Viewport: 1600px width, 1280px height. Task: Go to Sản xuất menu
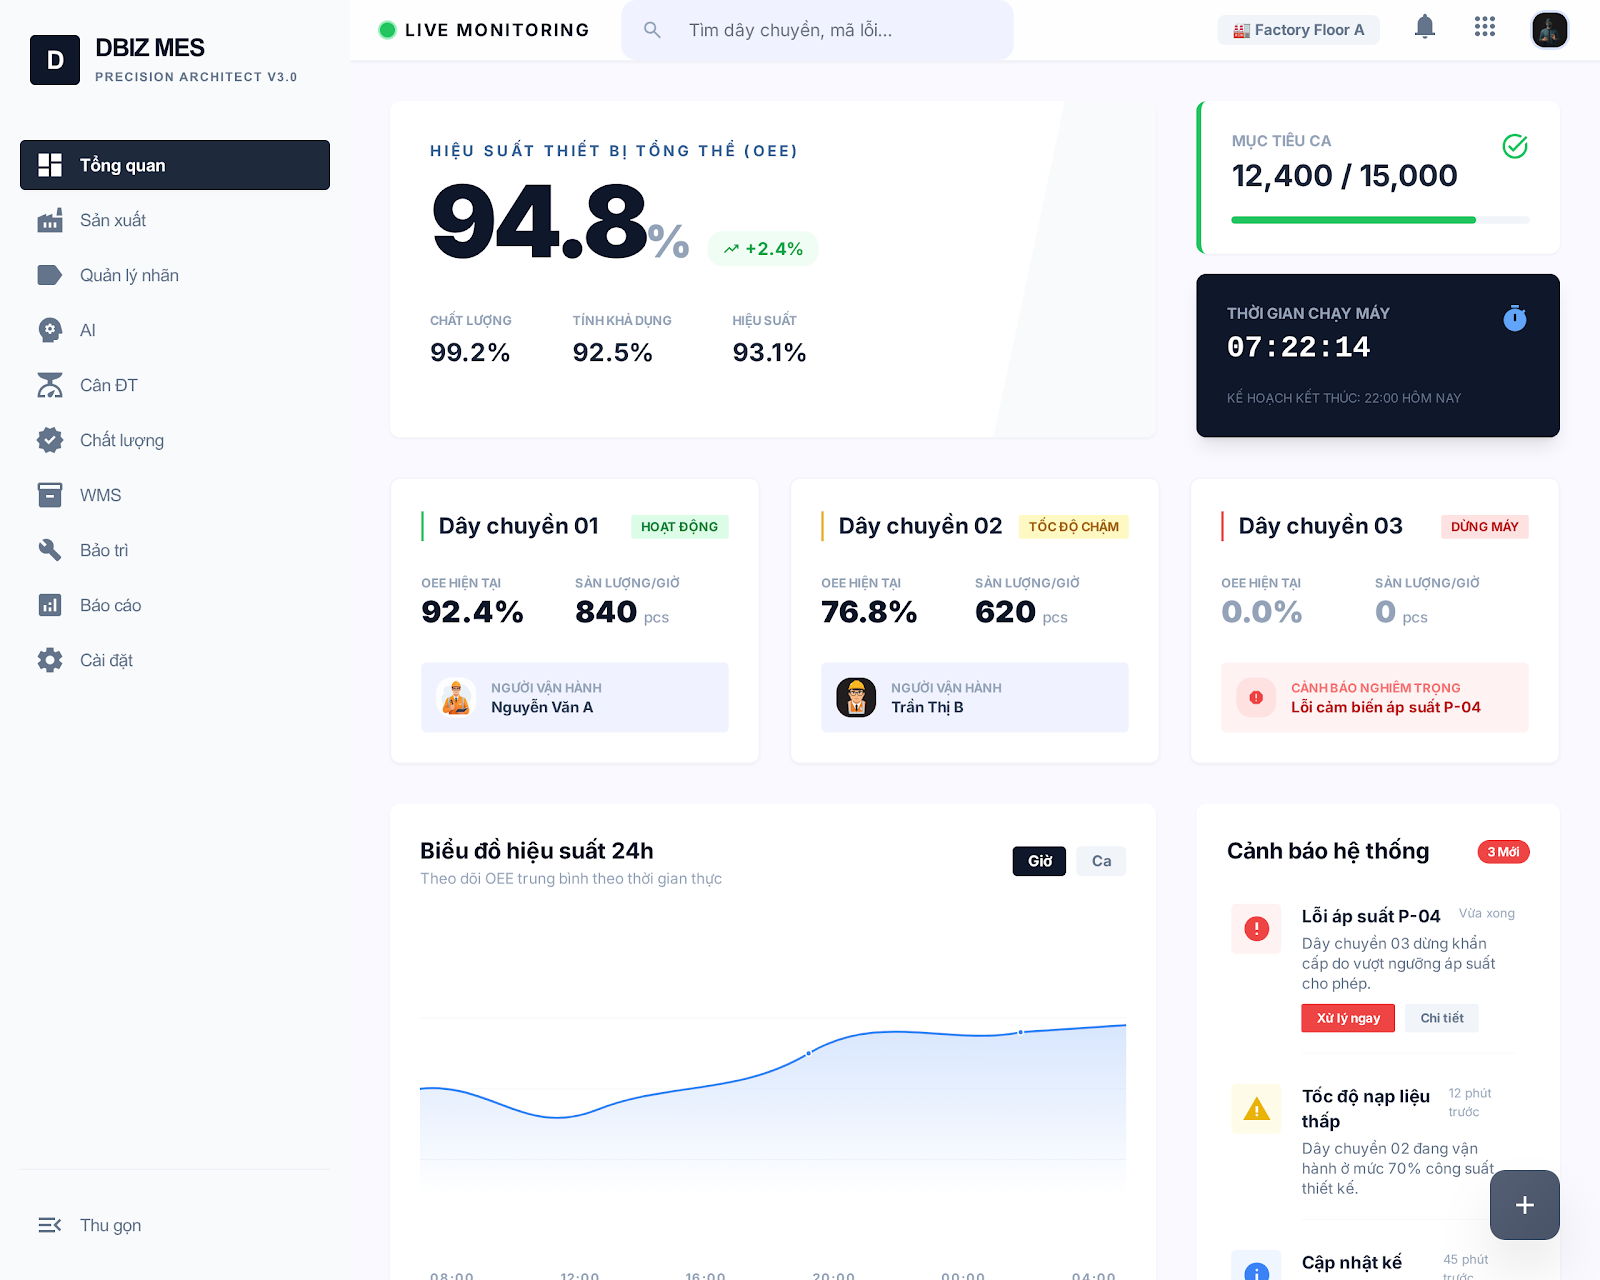pos(175,220)
